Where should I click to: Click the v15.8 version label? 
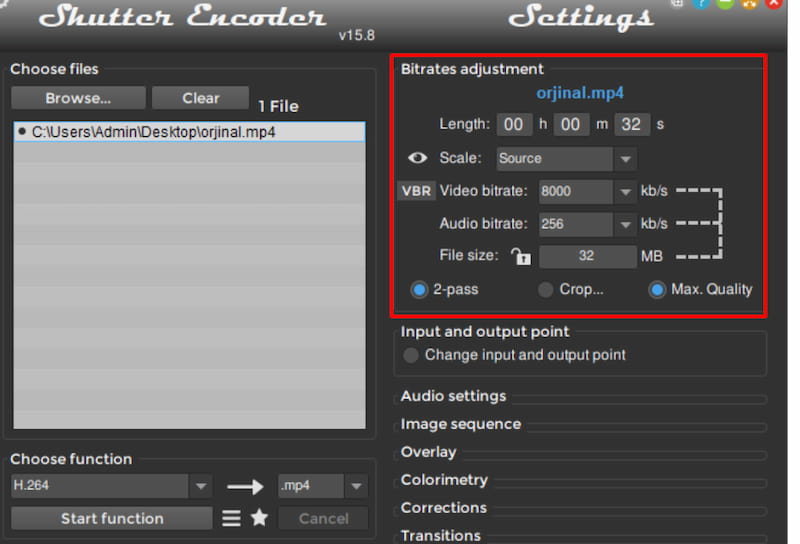click(x=357, y=35)
